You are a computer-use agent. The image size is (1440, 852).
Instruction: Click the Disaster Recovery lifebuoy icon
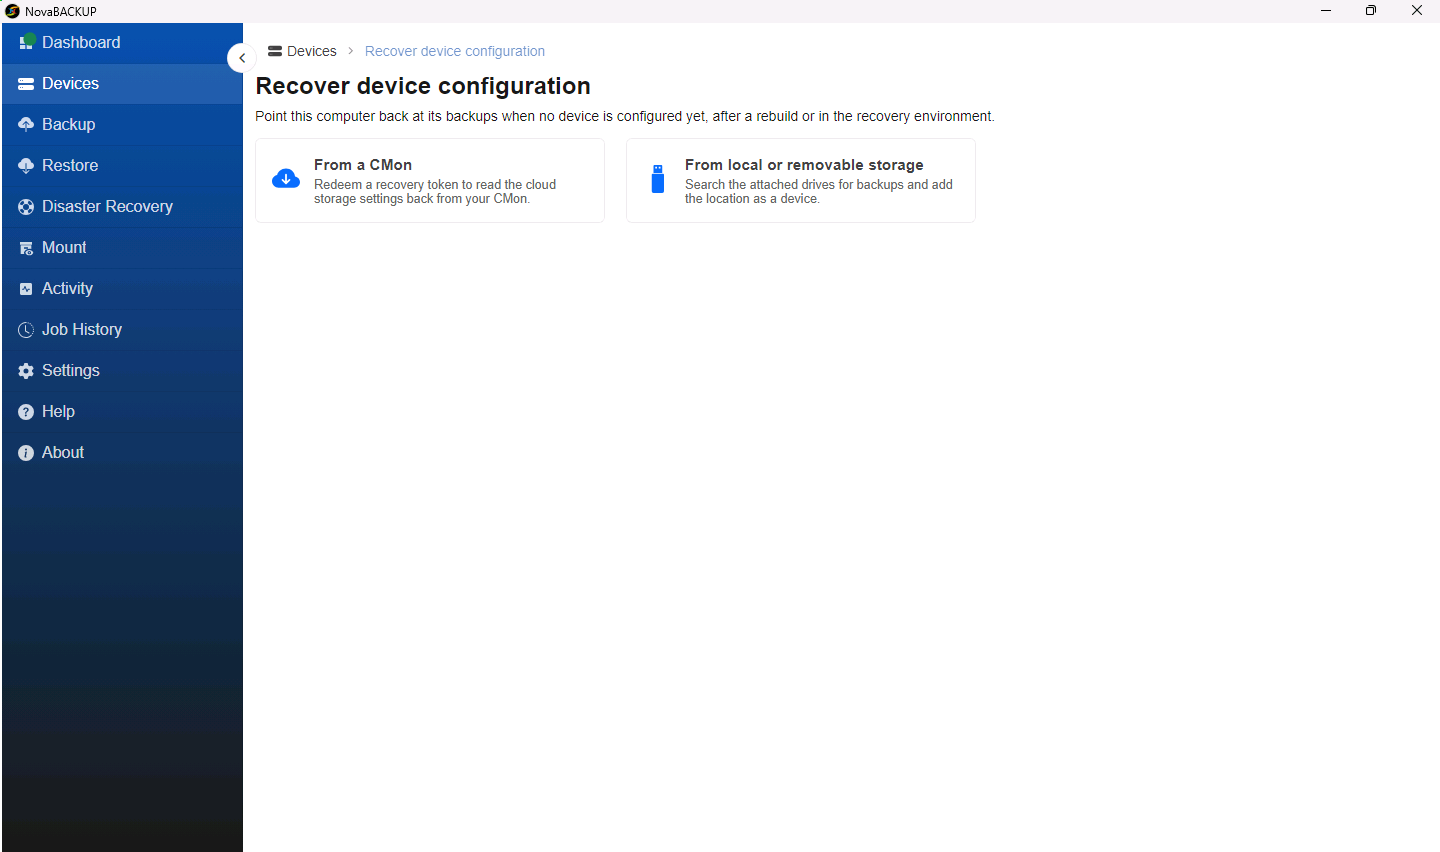(x=26, y=207)
